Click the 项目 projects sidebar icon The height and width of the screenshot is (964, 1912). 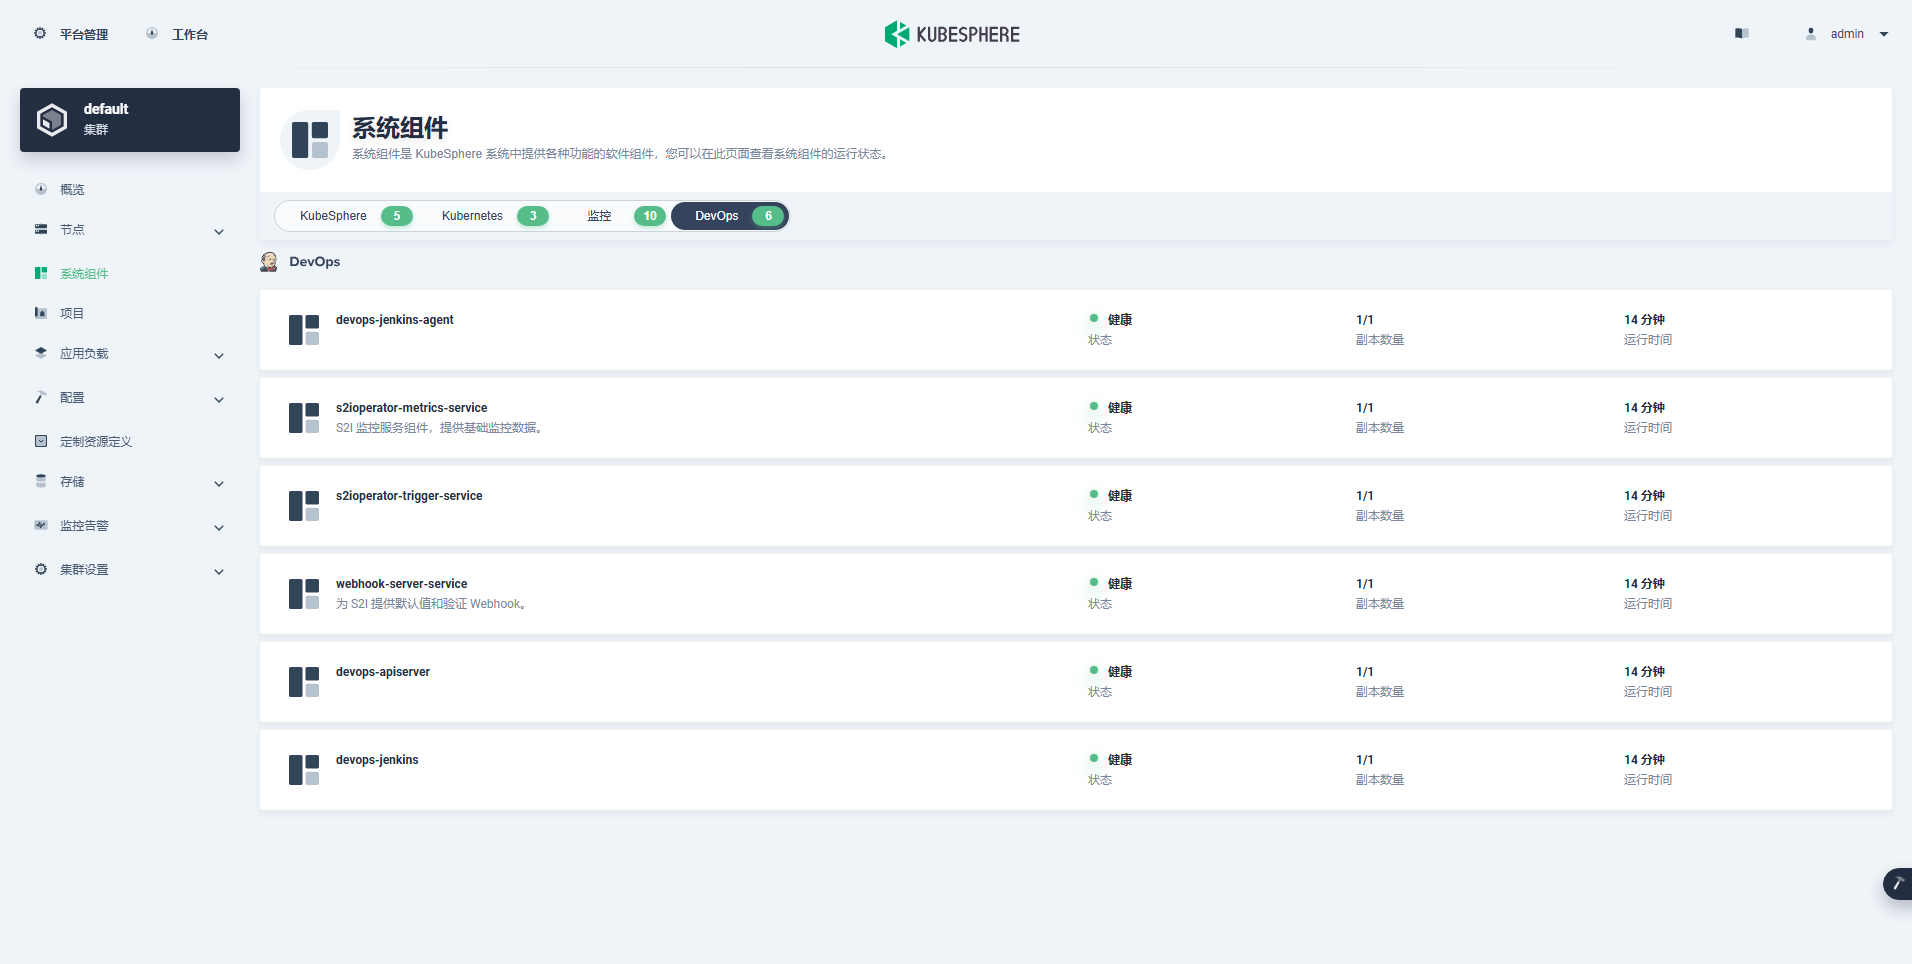[x=41, y=313]
